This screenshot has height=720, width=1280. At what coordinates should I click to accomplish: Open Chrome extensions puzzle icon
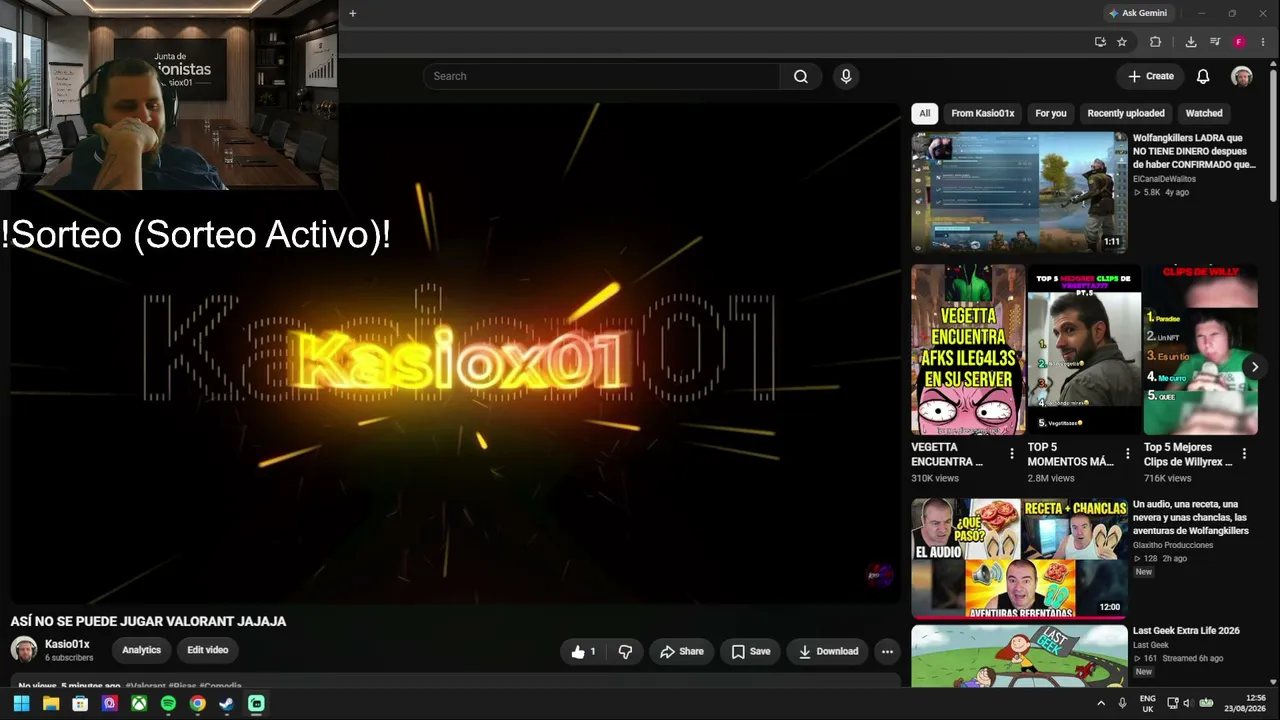click(1155, 42)
